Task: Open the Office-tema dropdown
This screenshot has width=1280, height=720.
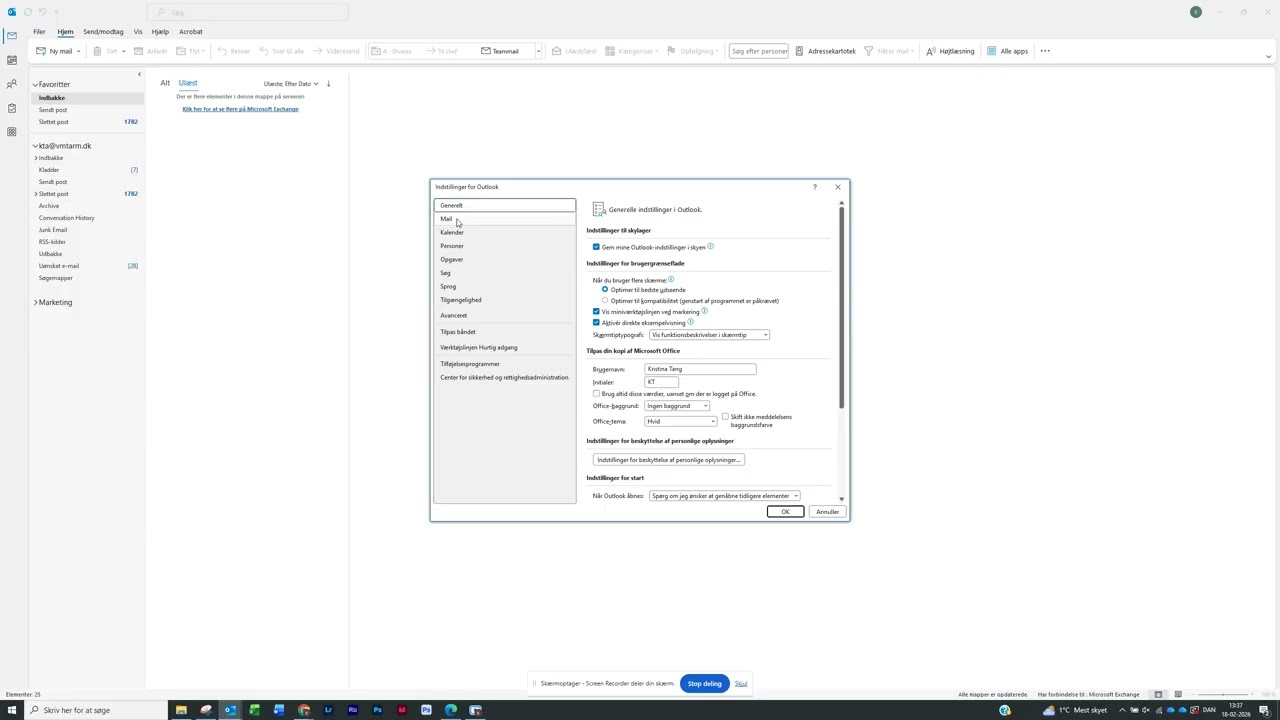Action: (x=681, y=421)
